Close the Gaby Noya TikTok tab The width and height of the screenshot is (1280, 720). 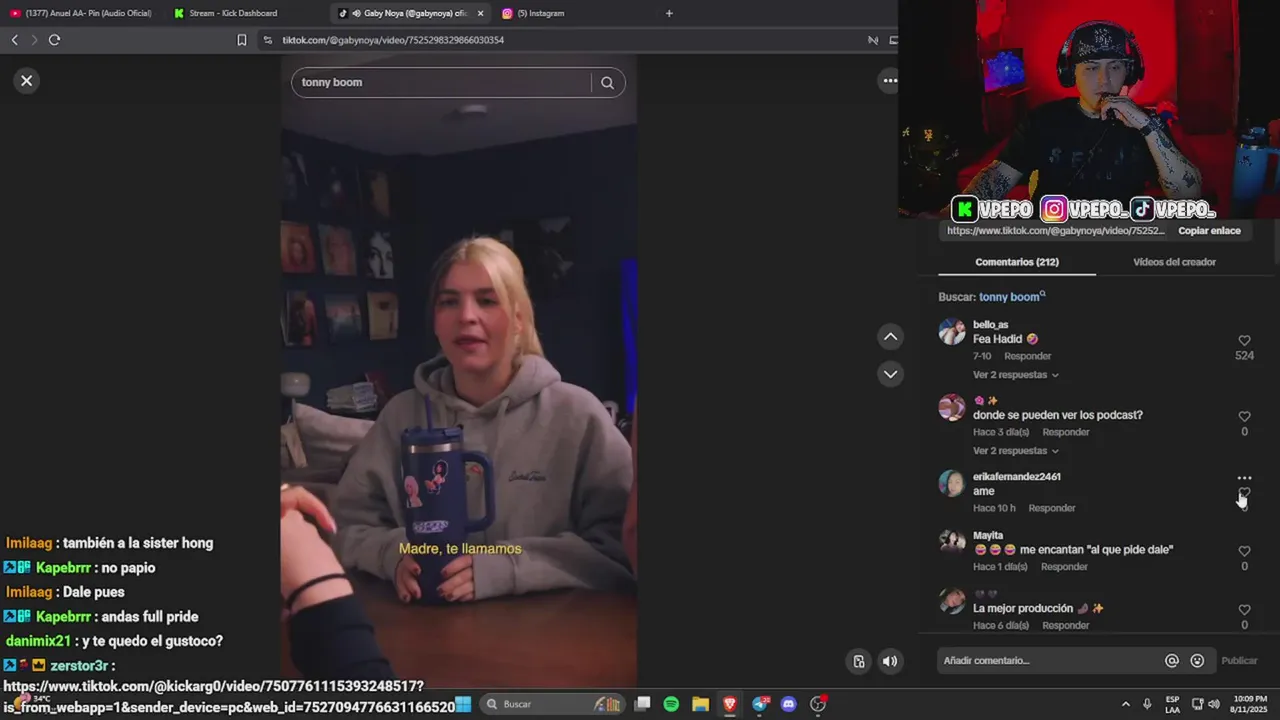pos(480,13)
